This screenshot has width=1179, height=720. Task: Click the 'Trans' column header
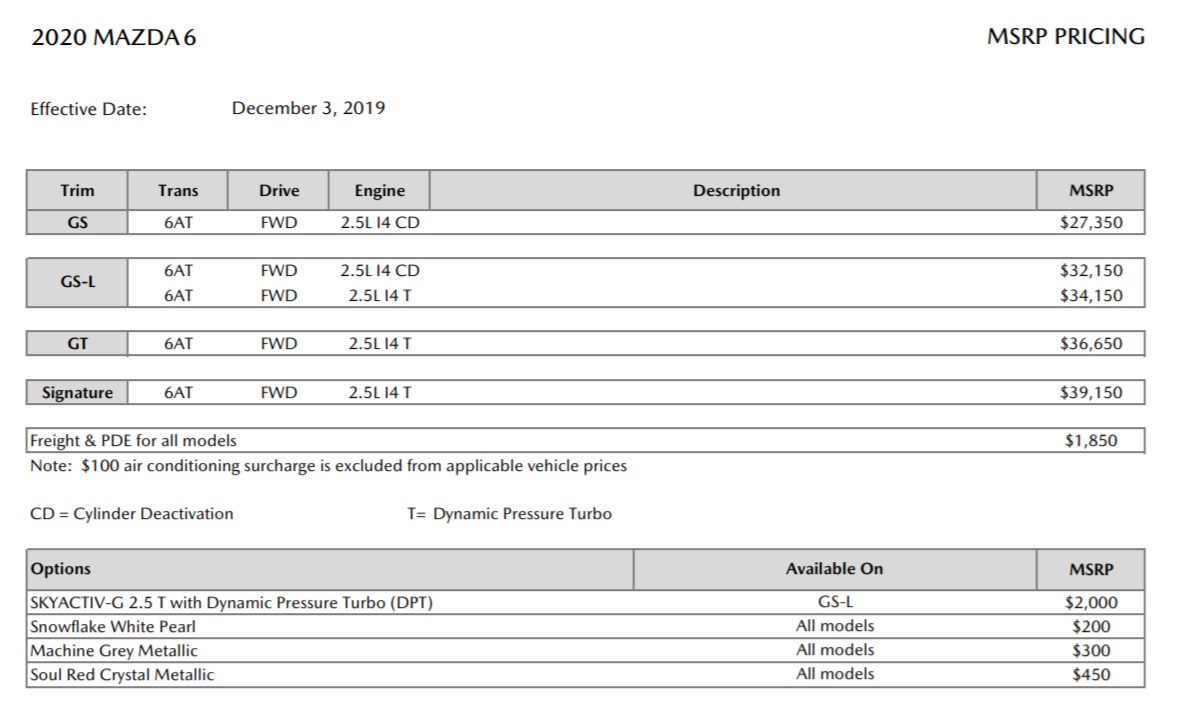178,190
